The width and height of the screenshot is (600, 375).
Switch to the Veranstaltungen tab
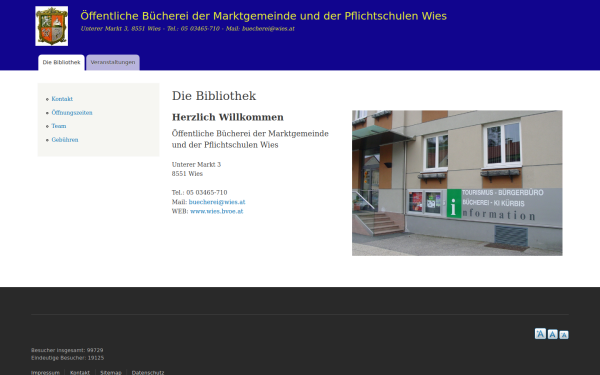(113, 62)
